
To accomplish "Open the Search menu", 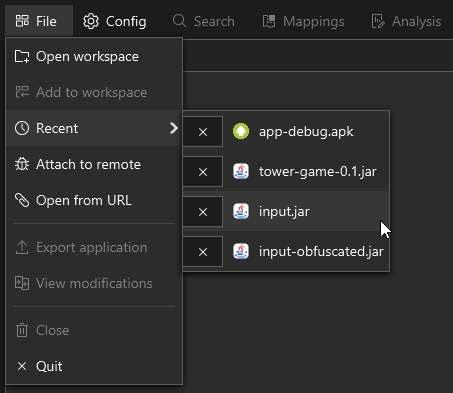I will point(204,21).
